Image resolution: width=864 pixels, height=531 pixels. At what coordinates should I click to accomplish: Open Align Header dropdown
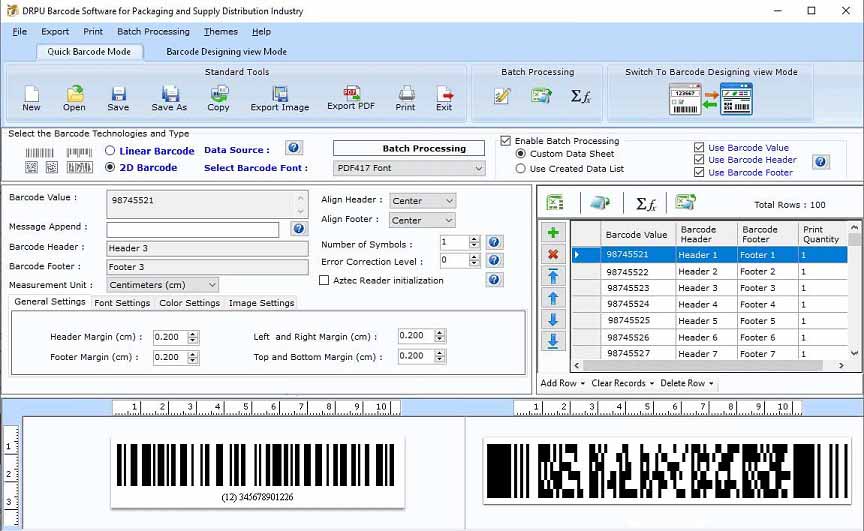point(423,201)
